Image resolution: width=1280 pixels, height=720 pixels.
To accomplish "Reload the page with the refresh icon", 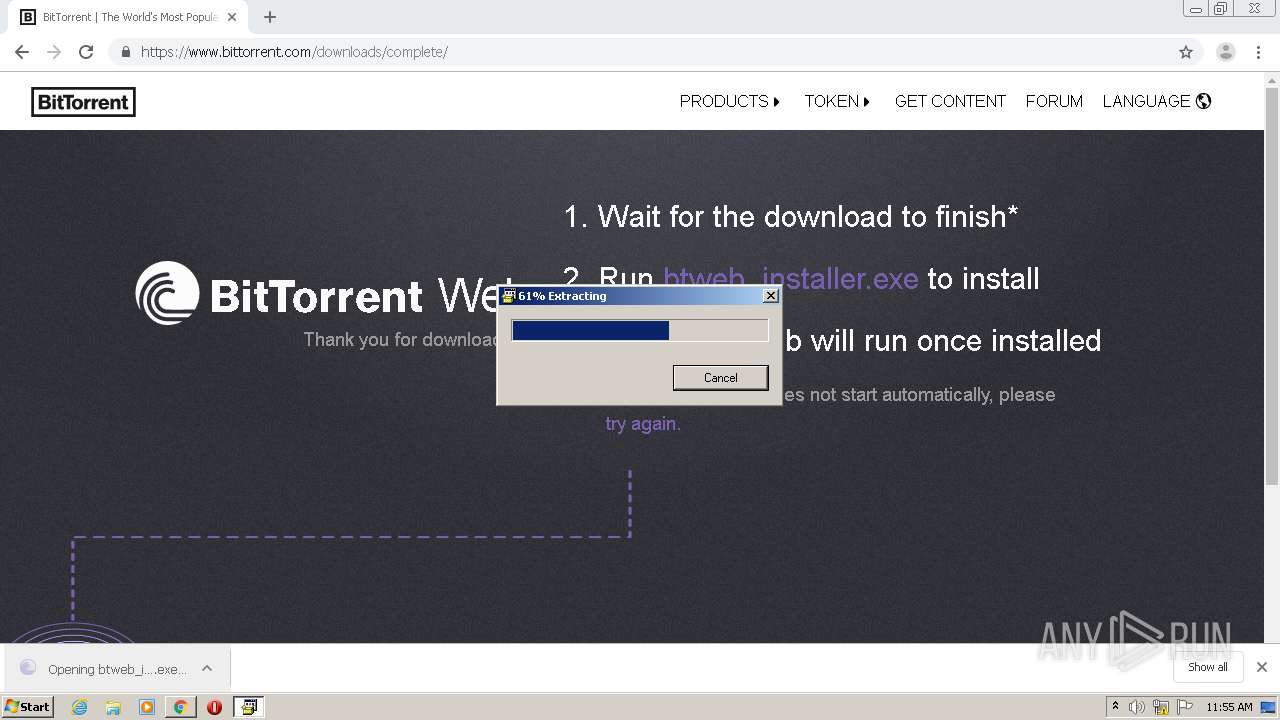I will (x=86, y=52).
